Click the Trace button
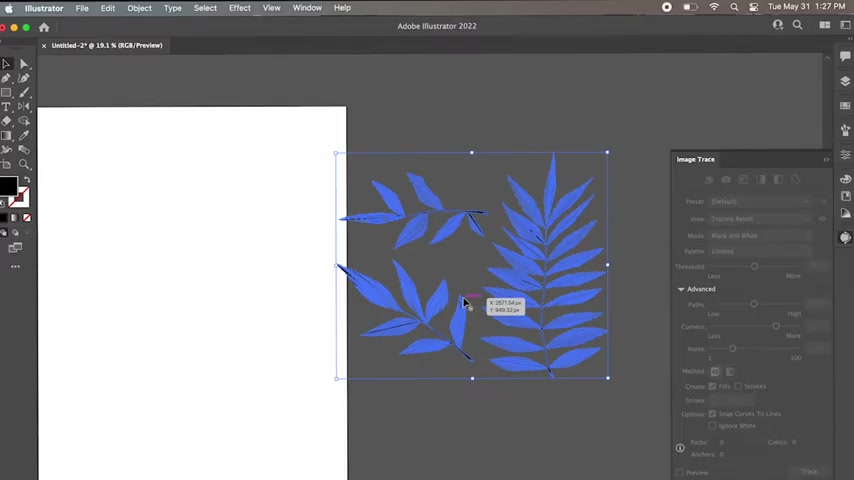Screen dimensions: 854x480 (x=809, y=471)
